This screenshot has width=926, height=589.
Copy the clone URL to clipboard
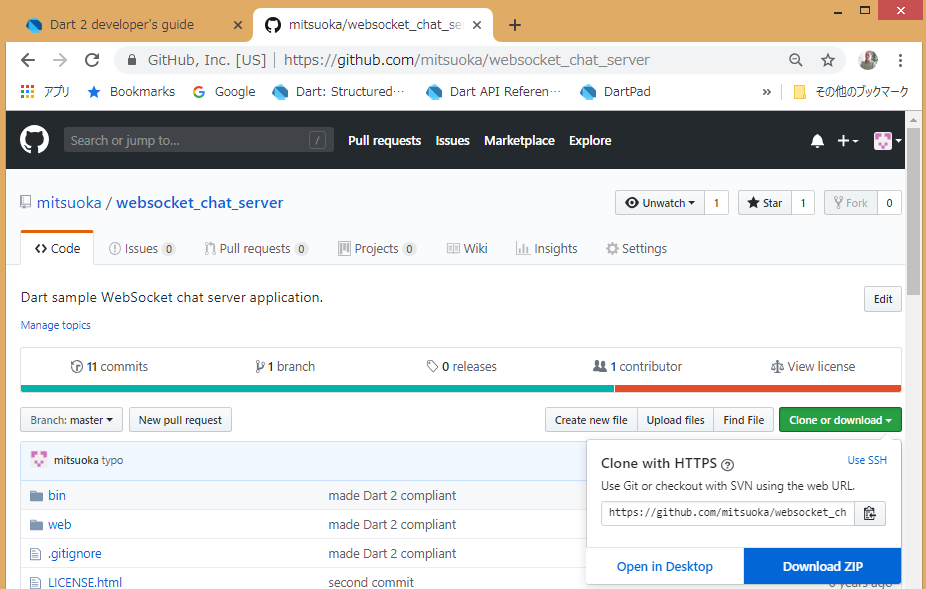point(869,513)
